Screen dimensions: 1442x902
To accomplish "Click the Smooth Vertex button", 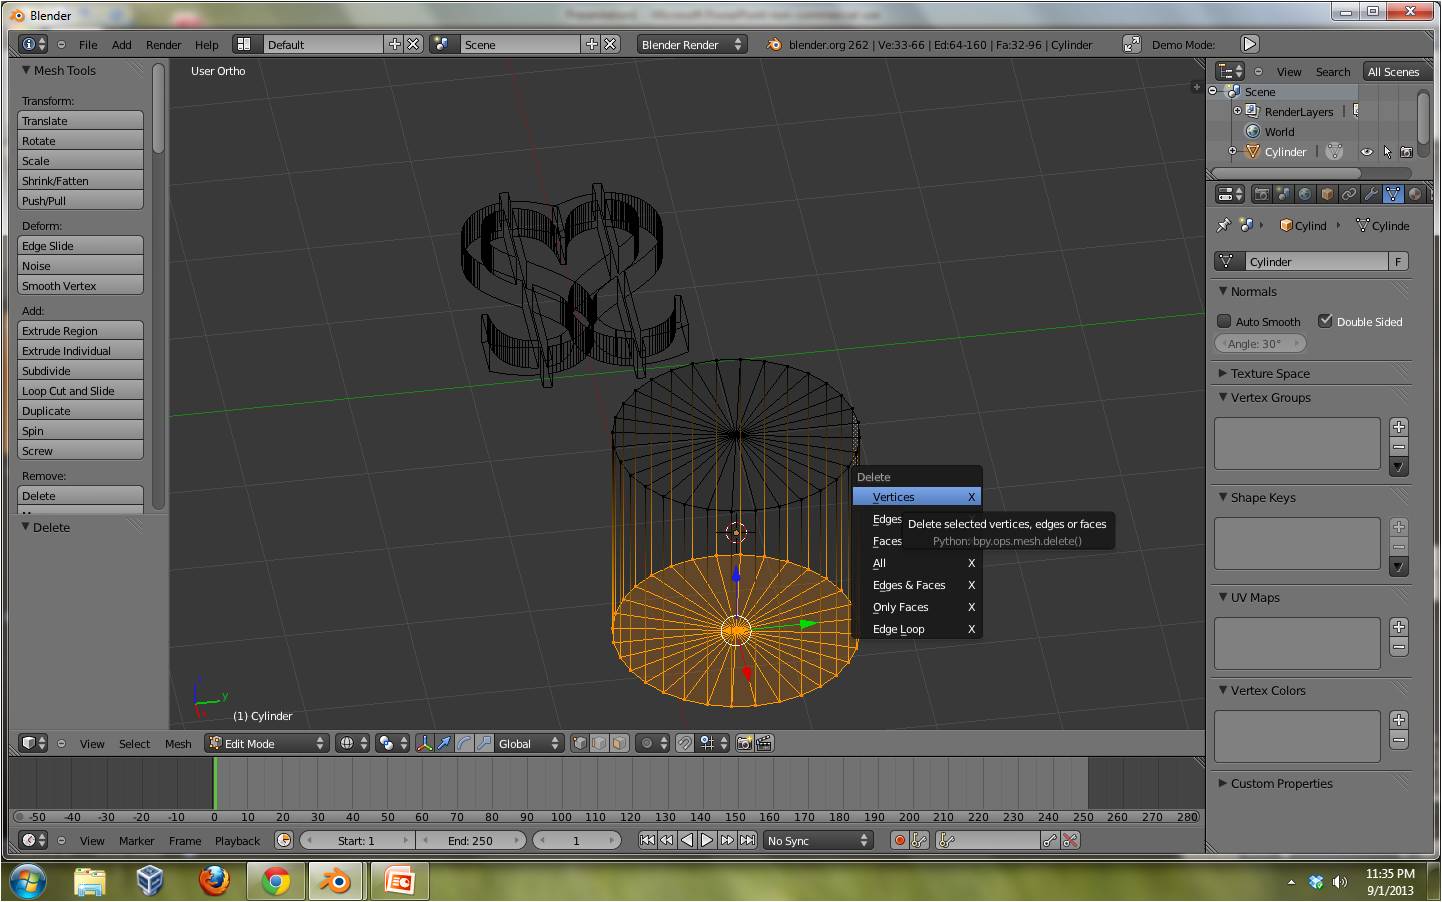I will 80,286.
